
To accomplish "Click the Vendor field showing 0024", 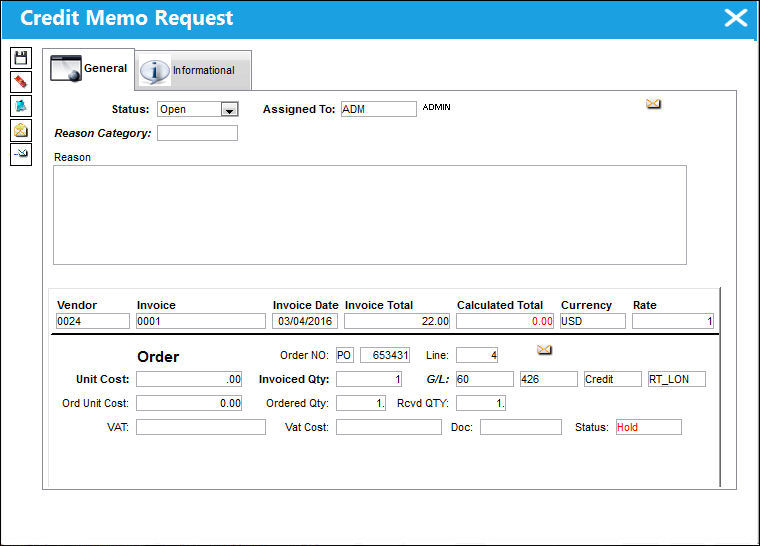I will (93, 321).
